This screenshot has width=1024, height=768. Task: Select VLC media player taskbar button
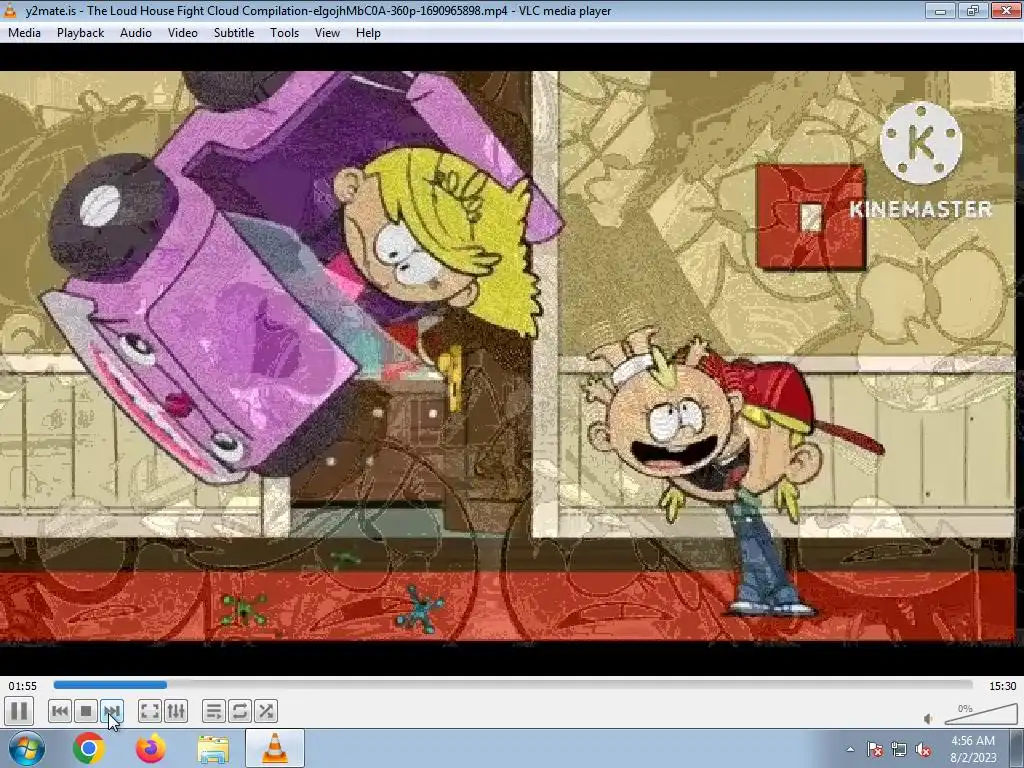[x=275, y=748]
